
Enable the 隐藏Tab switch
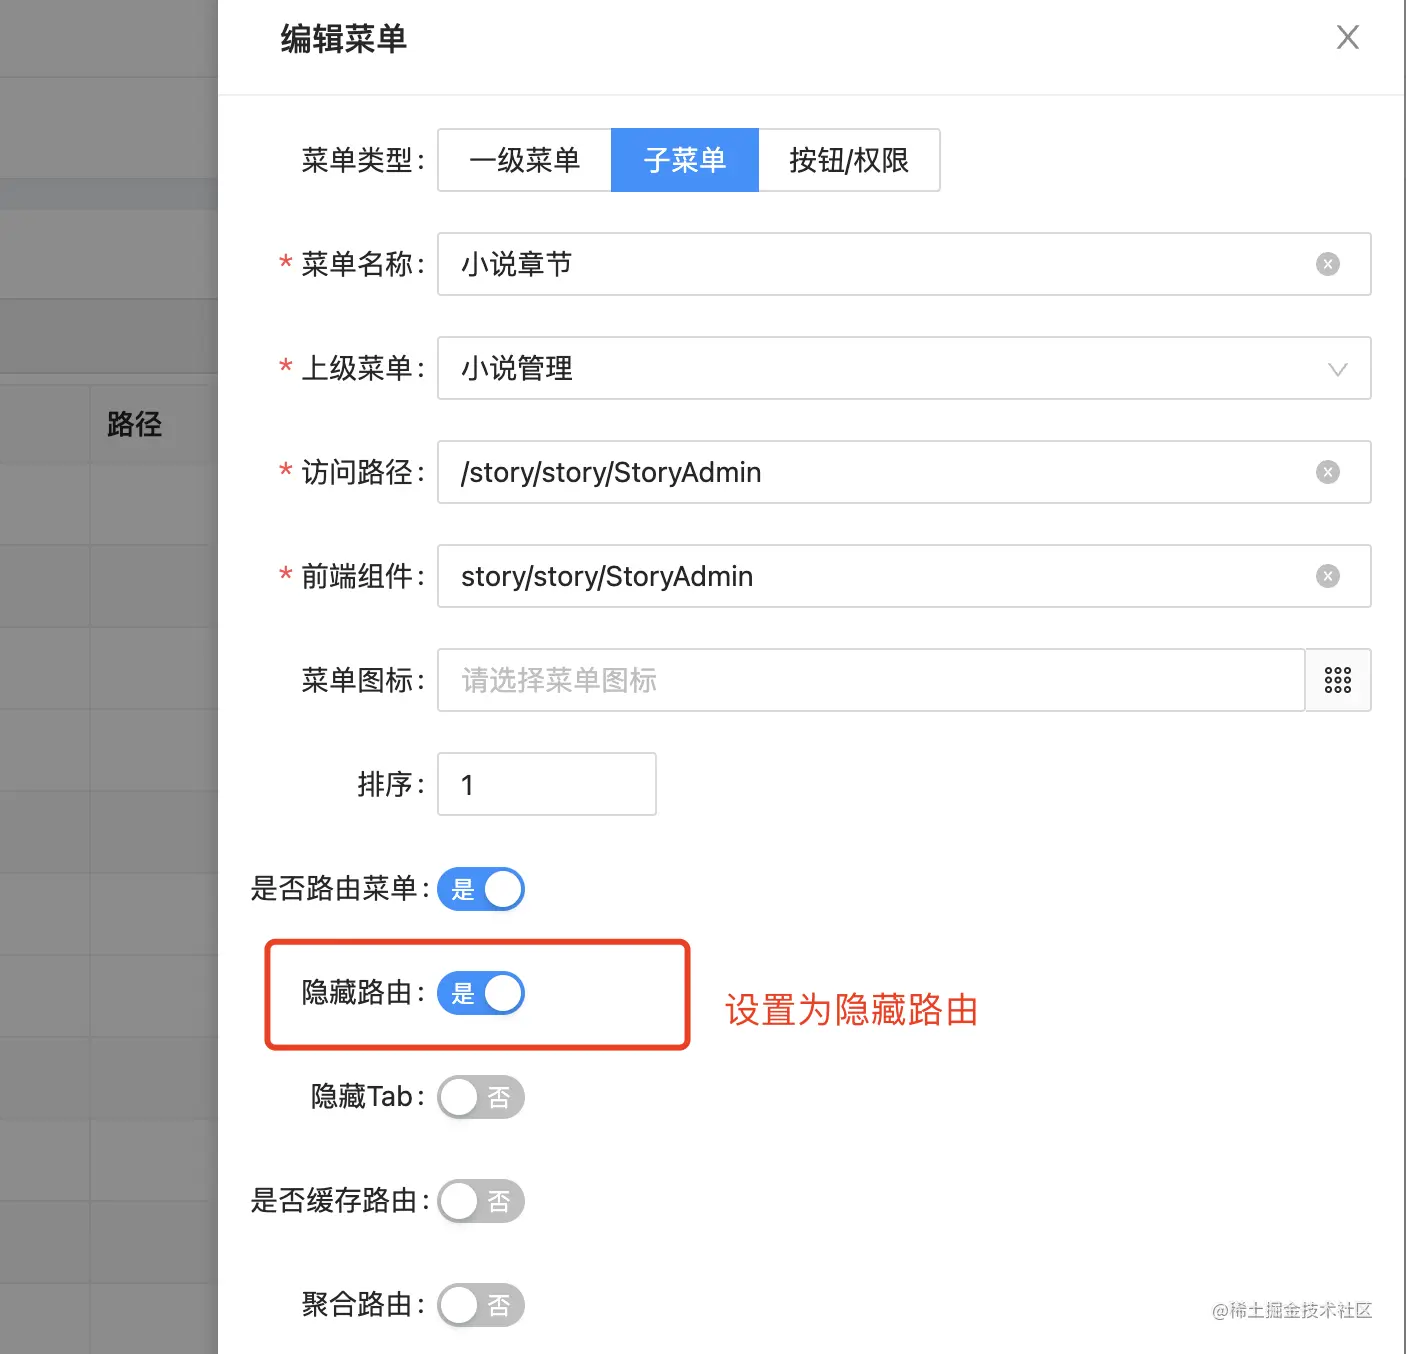481,1097
